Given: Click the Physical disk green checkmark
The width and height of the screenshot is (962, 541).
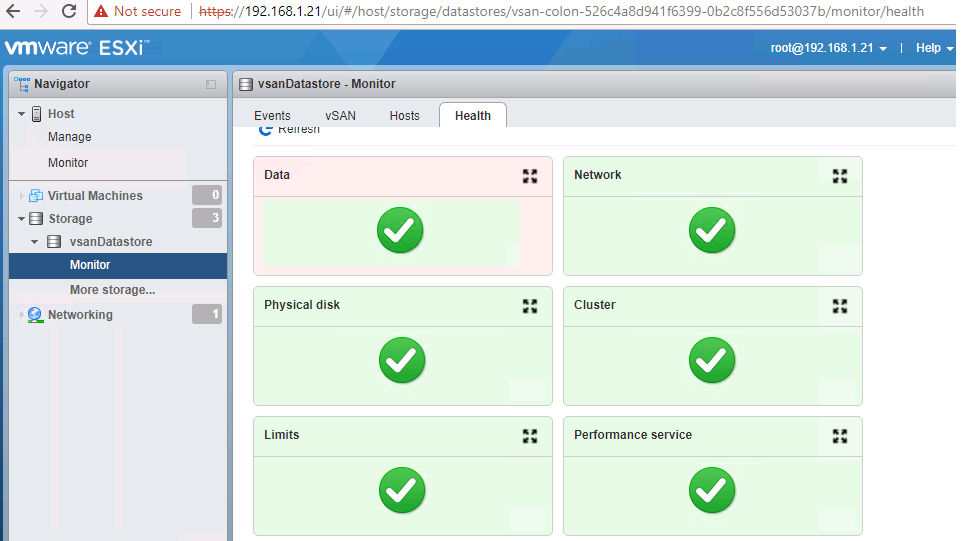Looking at the screenshot, I should point(402,360).
